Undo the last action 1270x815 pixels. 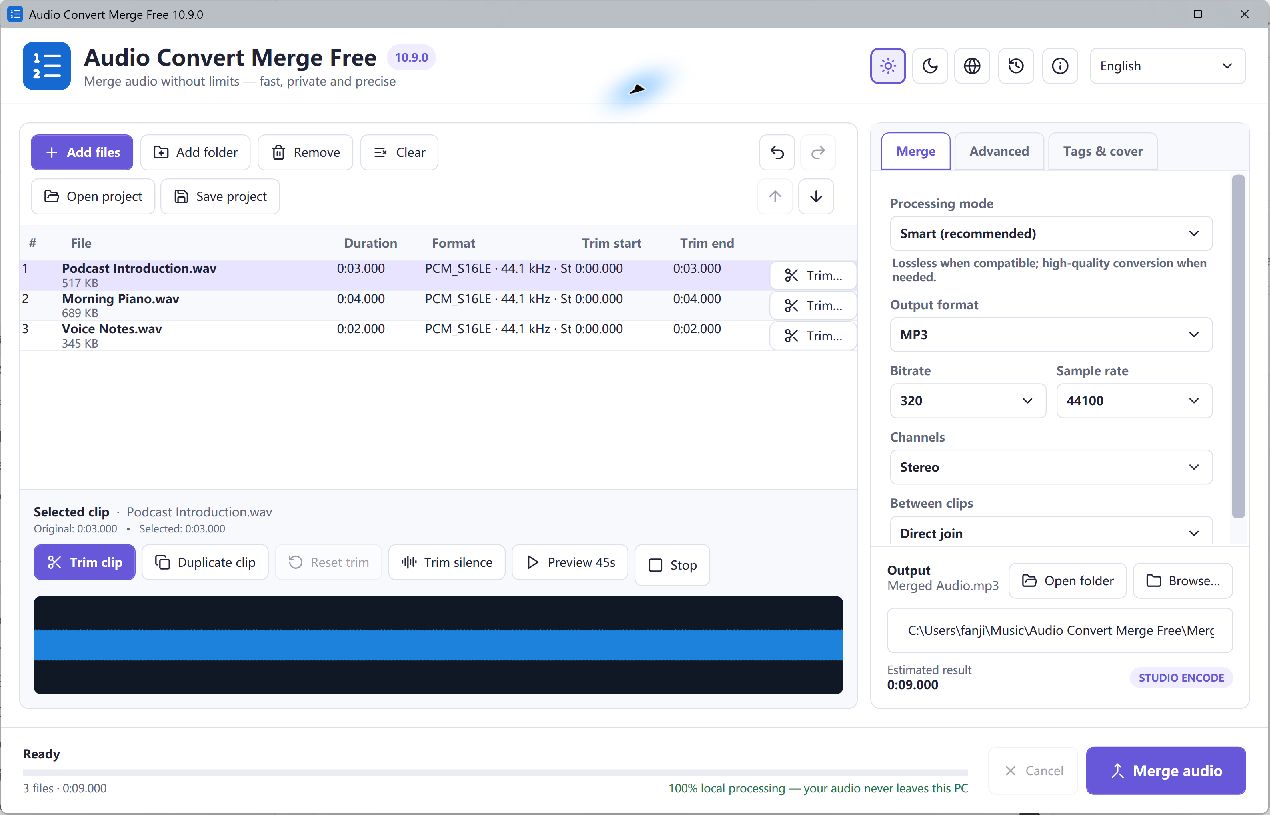[776, 152]
